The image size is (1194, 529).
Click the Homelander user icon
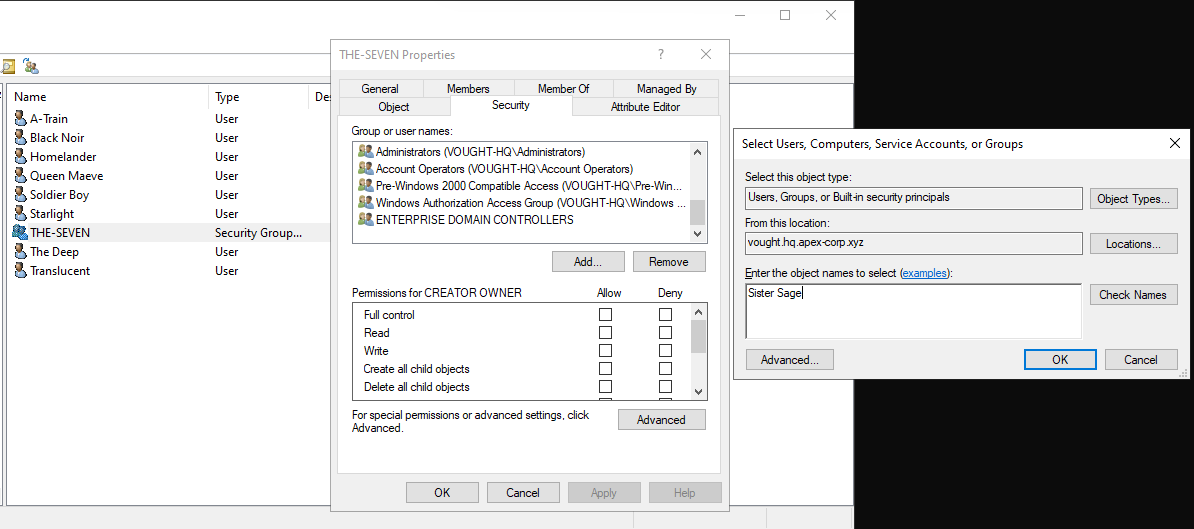[x=21, y=157]
